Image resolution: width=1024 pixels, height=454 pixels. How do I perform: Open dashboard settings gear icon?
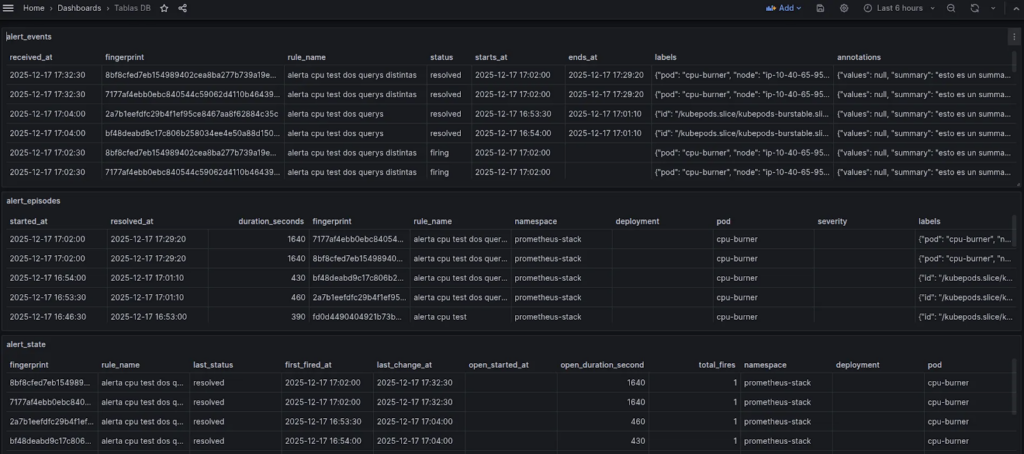[x=844, y=8]
